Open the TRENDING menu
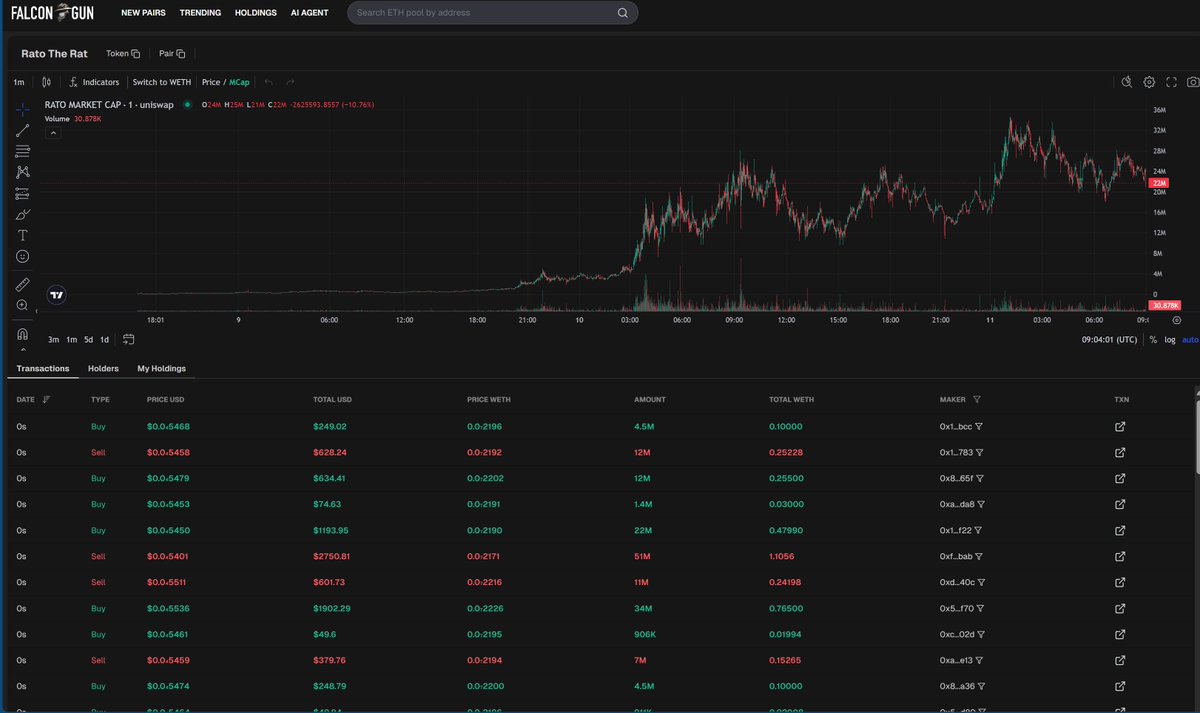Screen dimensions: 1200x713 coord(201,13)
